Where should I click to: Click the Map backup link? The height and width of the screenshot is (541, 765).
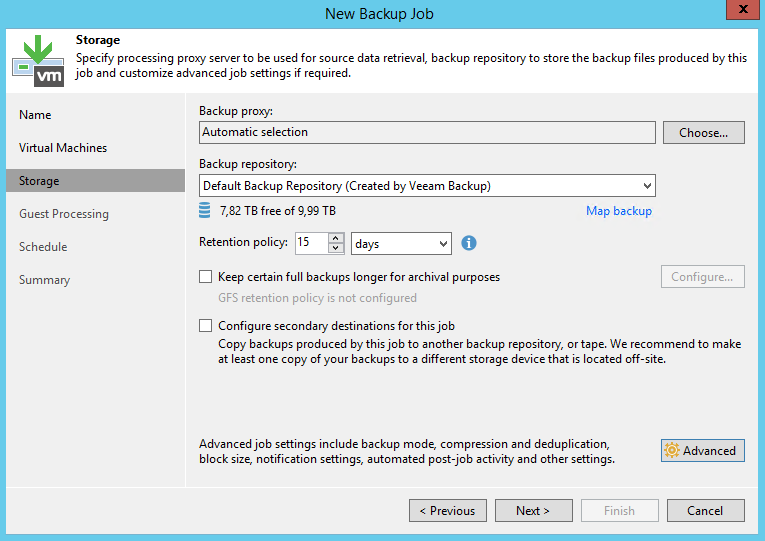point(618,211)
